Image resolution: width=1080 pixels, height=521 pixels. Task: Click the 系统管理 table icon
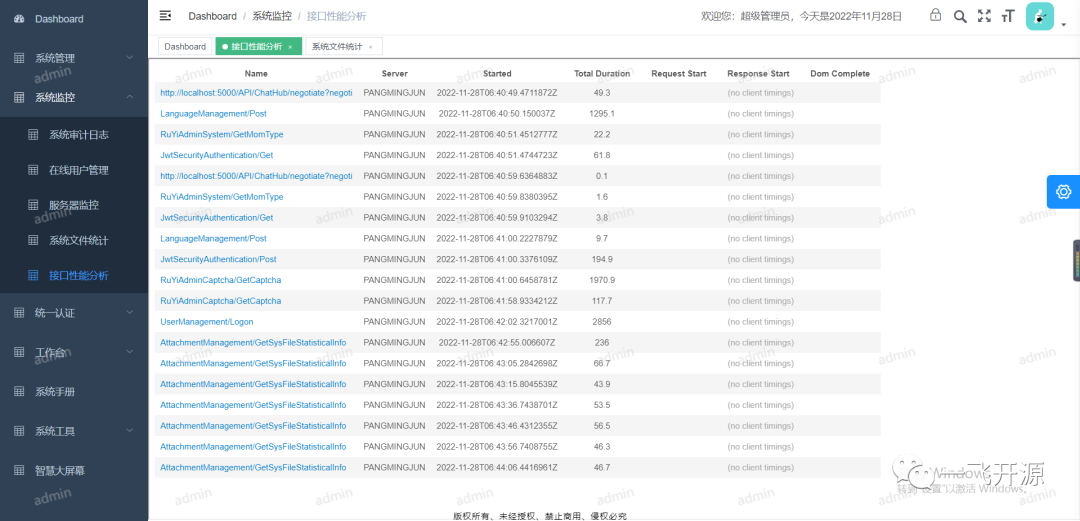pos(19,59)
